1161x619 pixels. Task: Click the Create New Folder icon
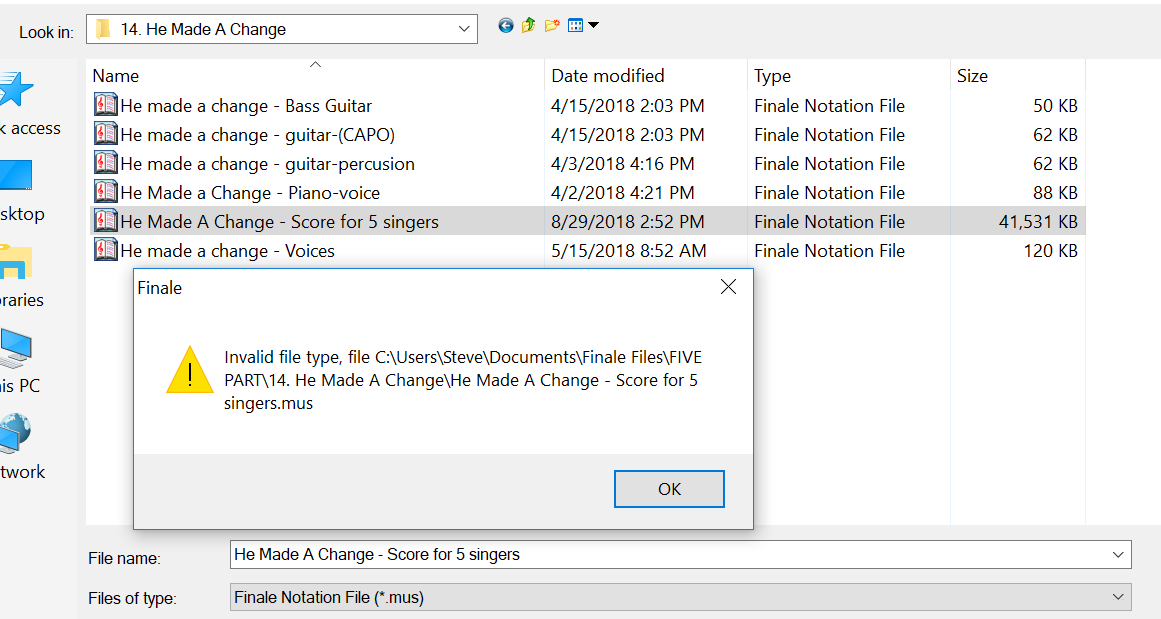552,26
